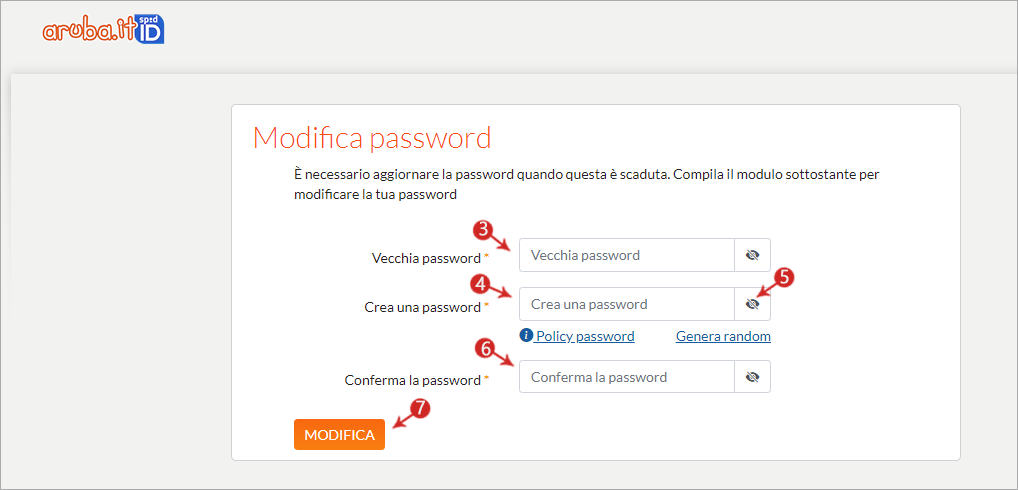This screenshot has width=1018, height=490.
Task: Click the Genera random link
Action: coord(723,336)
